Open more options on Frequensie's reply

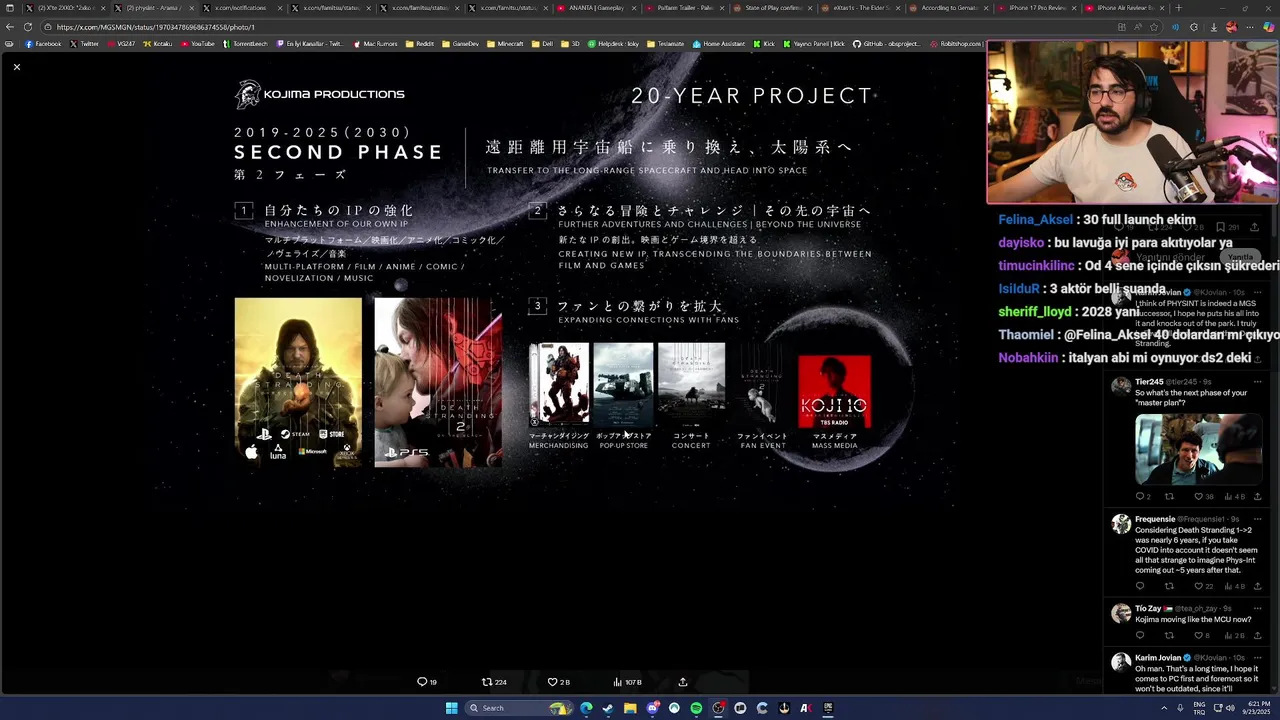coord(1257,519)
